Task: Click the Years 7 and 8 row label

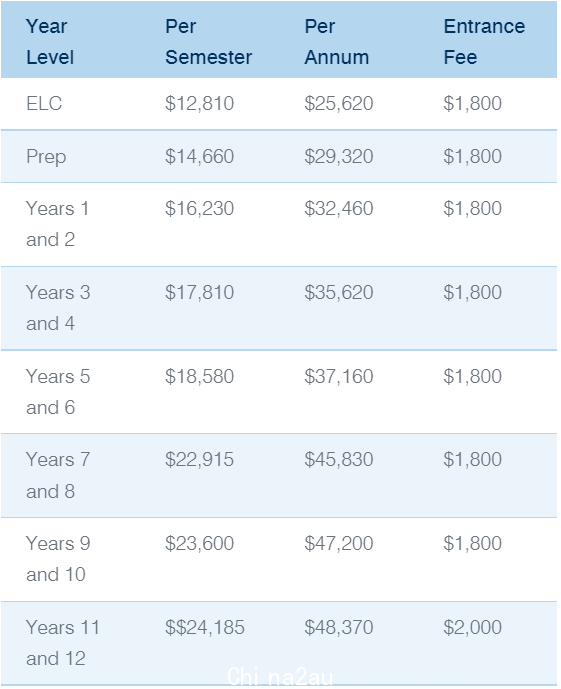Action: (x=58, y=475)
